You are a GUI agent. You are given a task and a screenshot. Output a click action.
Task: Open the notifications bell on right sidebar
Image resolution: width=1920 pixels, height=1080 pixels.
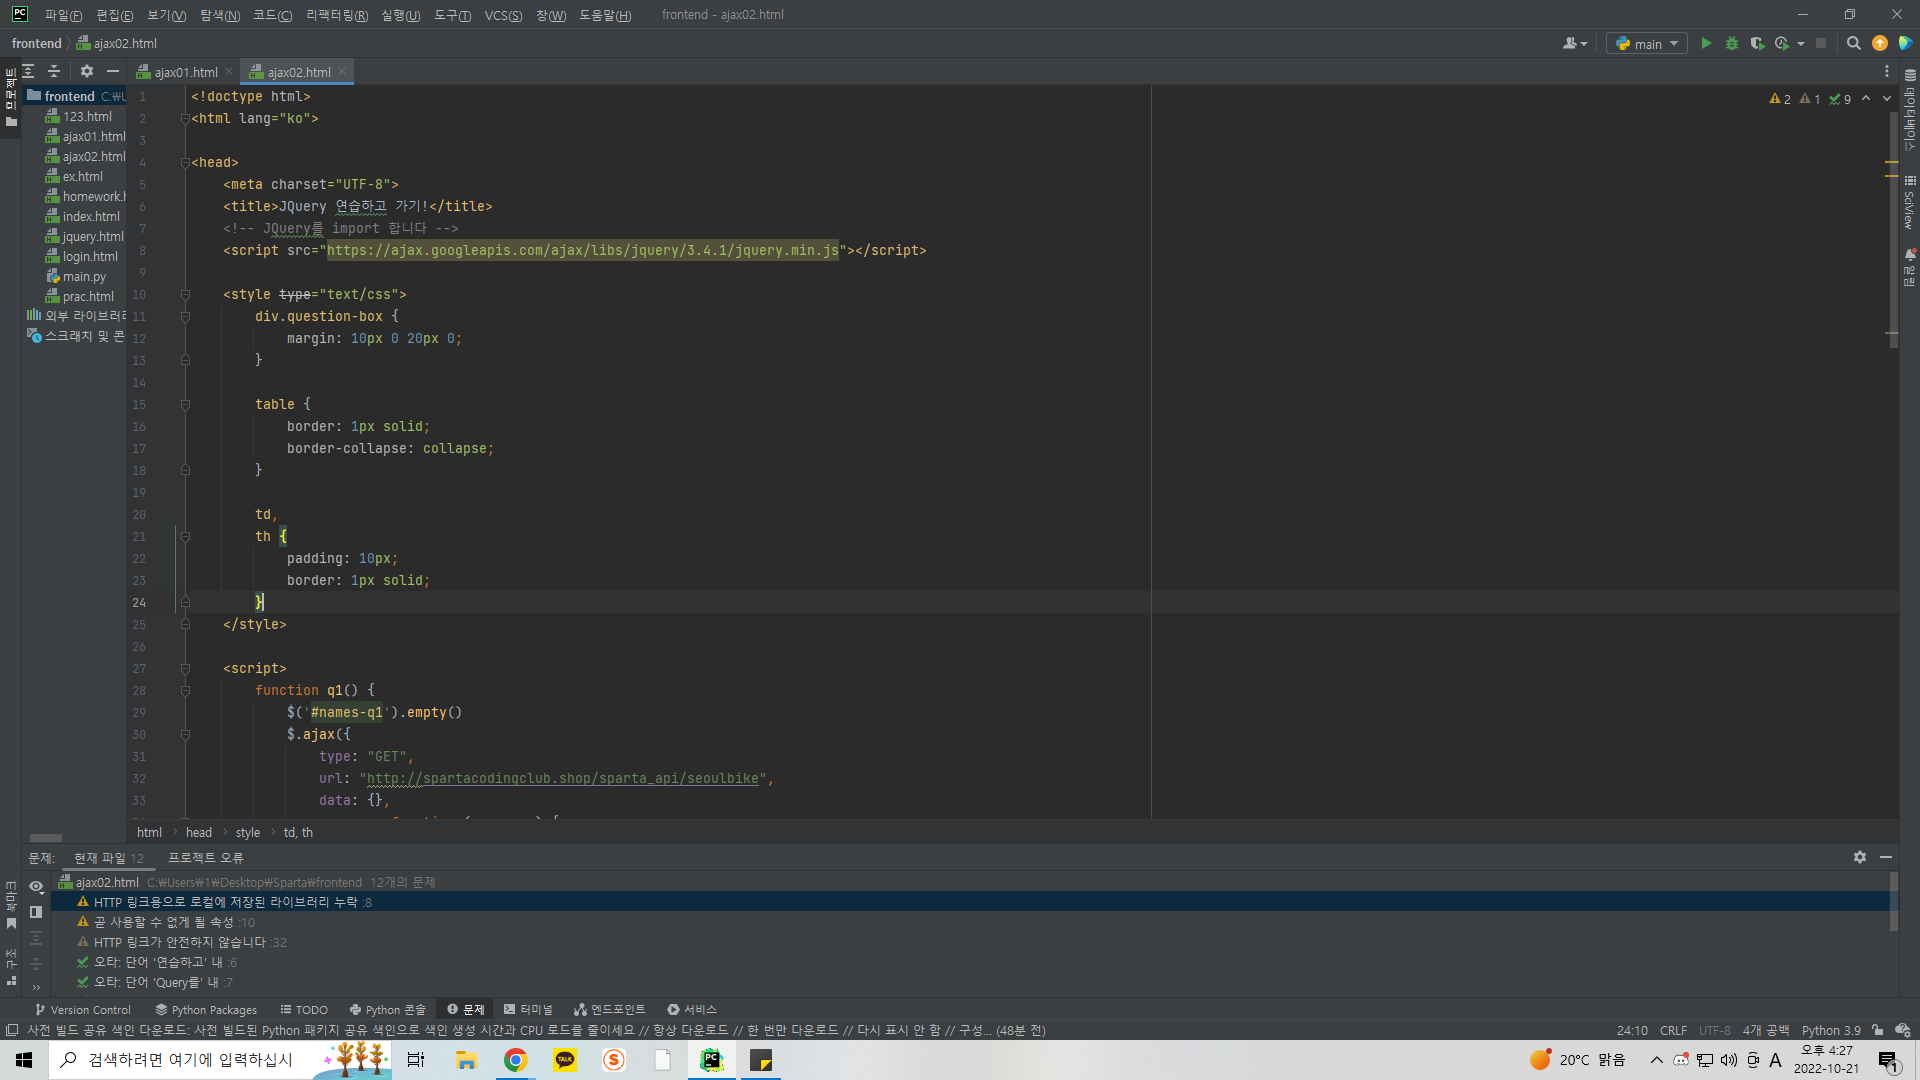tap(1910, 255)
